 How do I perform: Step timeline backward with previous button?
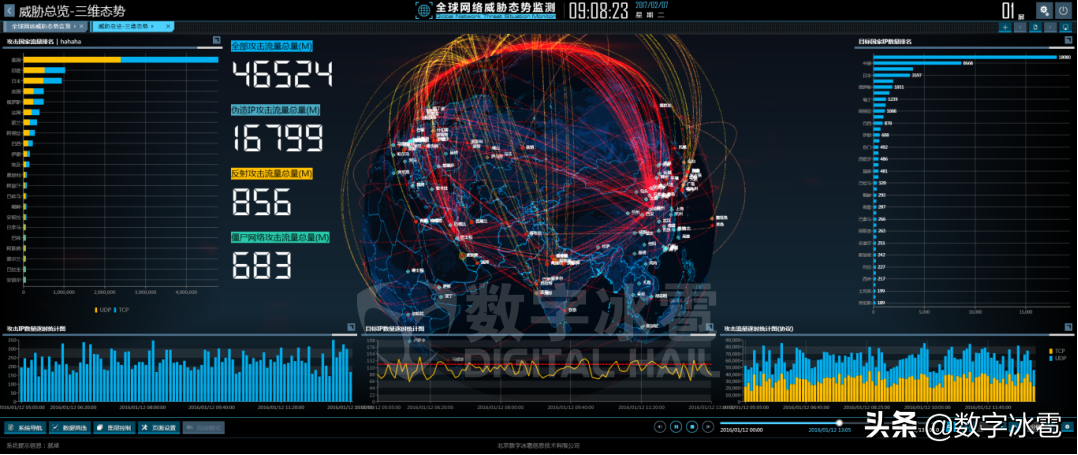tap(660, 427)
